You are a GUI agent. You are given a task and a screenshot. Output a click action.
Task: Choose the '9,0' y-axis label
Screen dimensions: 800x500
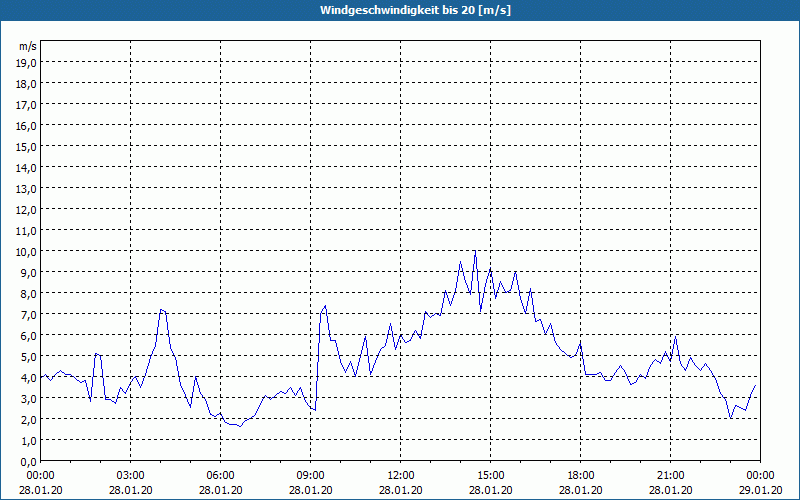[29, 272]
